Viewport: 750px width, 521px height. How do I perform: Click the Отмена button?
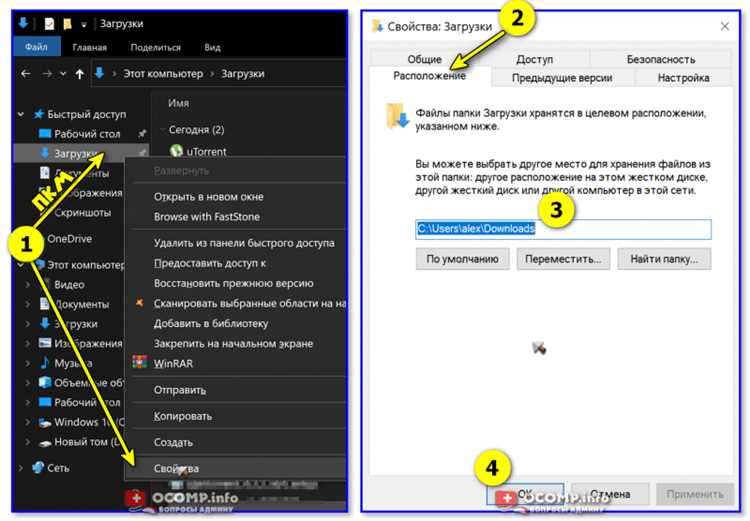click(x=610, y=494)
